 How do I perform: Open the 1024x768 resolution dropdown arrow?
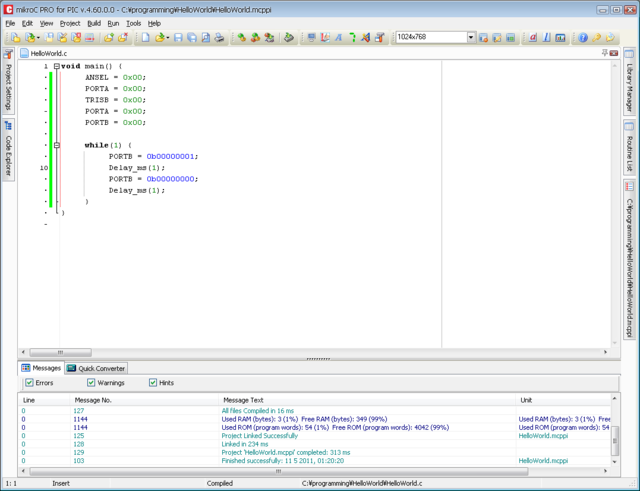[471, 38]
